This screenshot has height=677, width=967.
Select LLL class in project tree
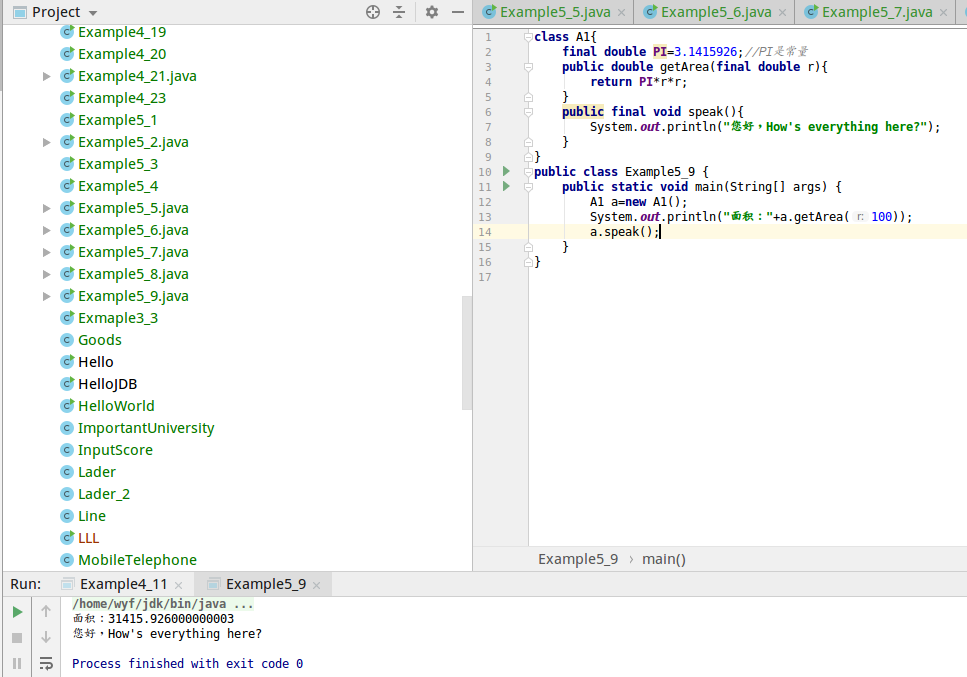pyautogui.click(x=88, y=538)
